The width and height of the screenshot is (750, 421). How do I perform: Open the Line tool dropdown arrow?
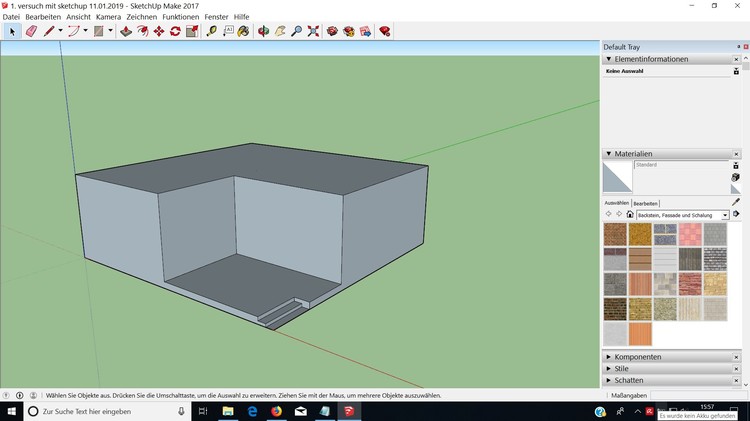click(x=60, y=31)
